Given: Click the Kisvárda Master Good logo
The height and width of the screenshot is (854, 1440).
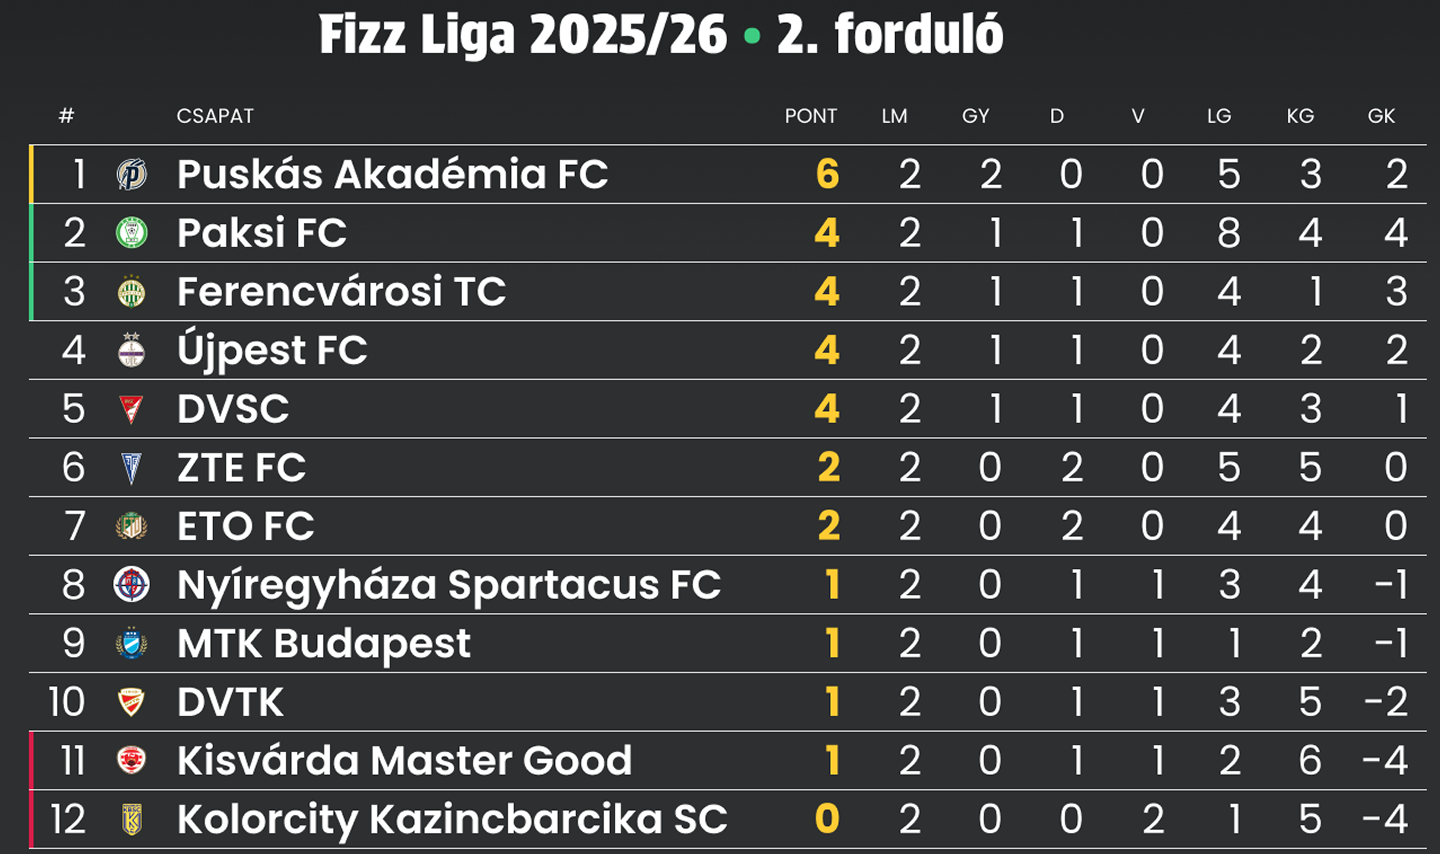Looking at the screenshot, I should pos(131,760).
